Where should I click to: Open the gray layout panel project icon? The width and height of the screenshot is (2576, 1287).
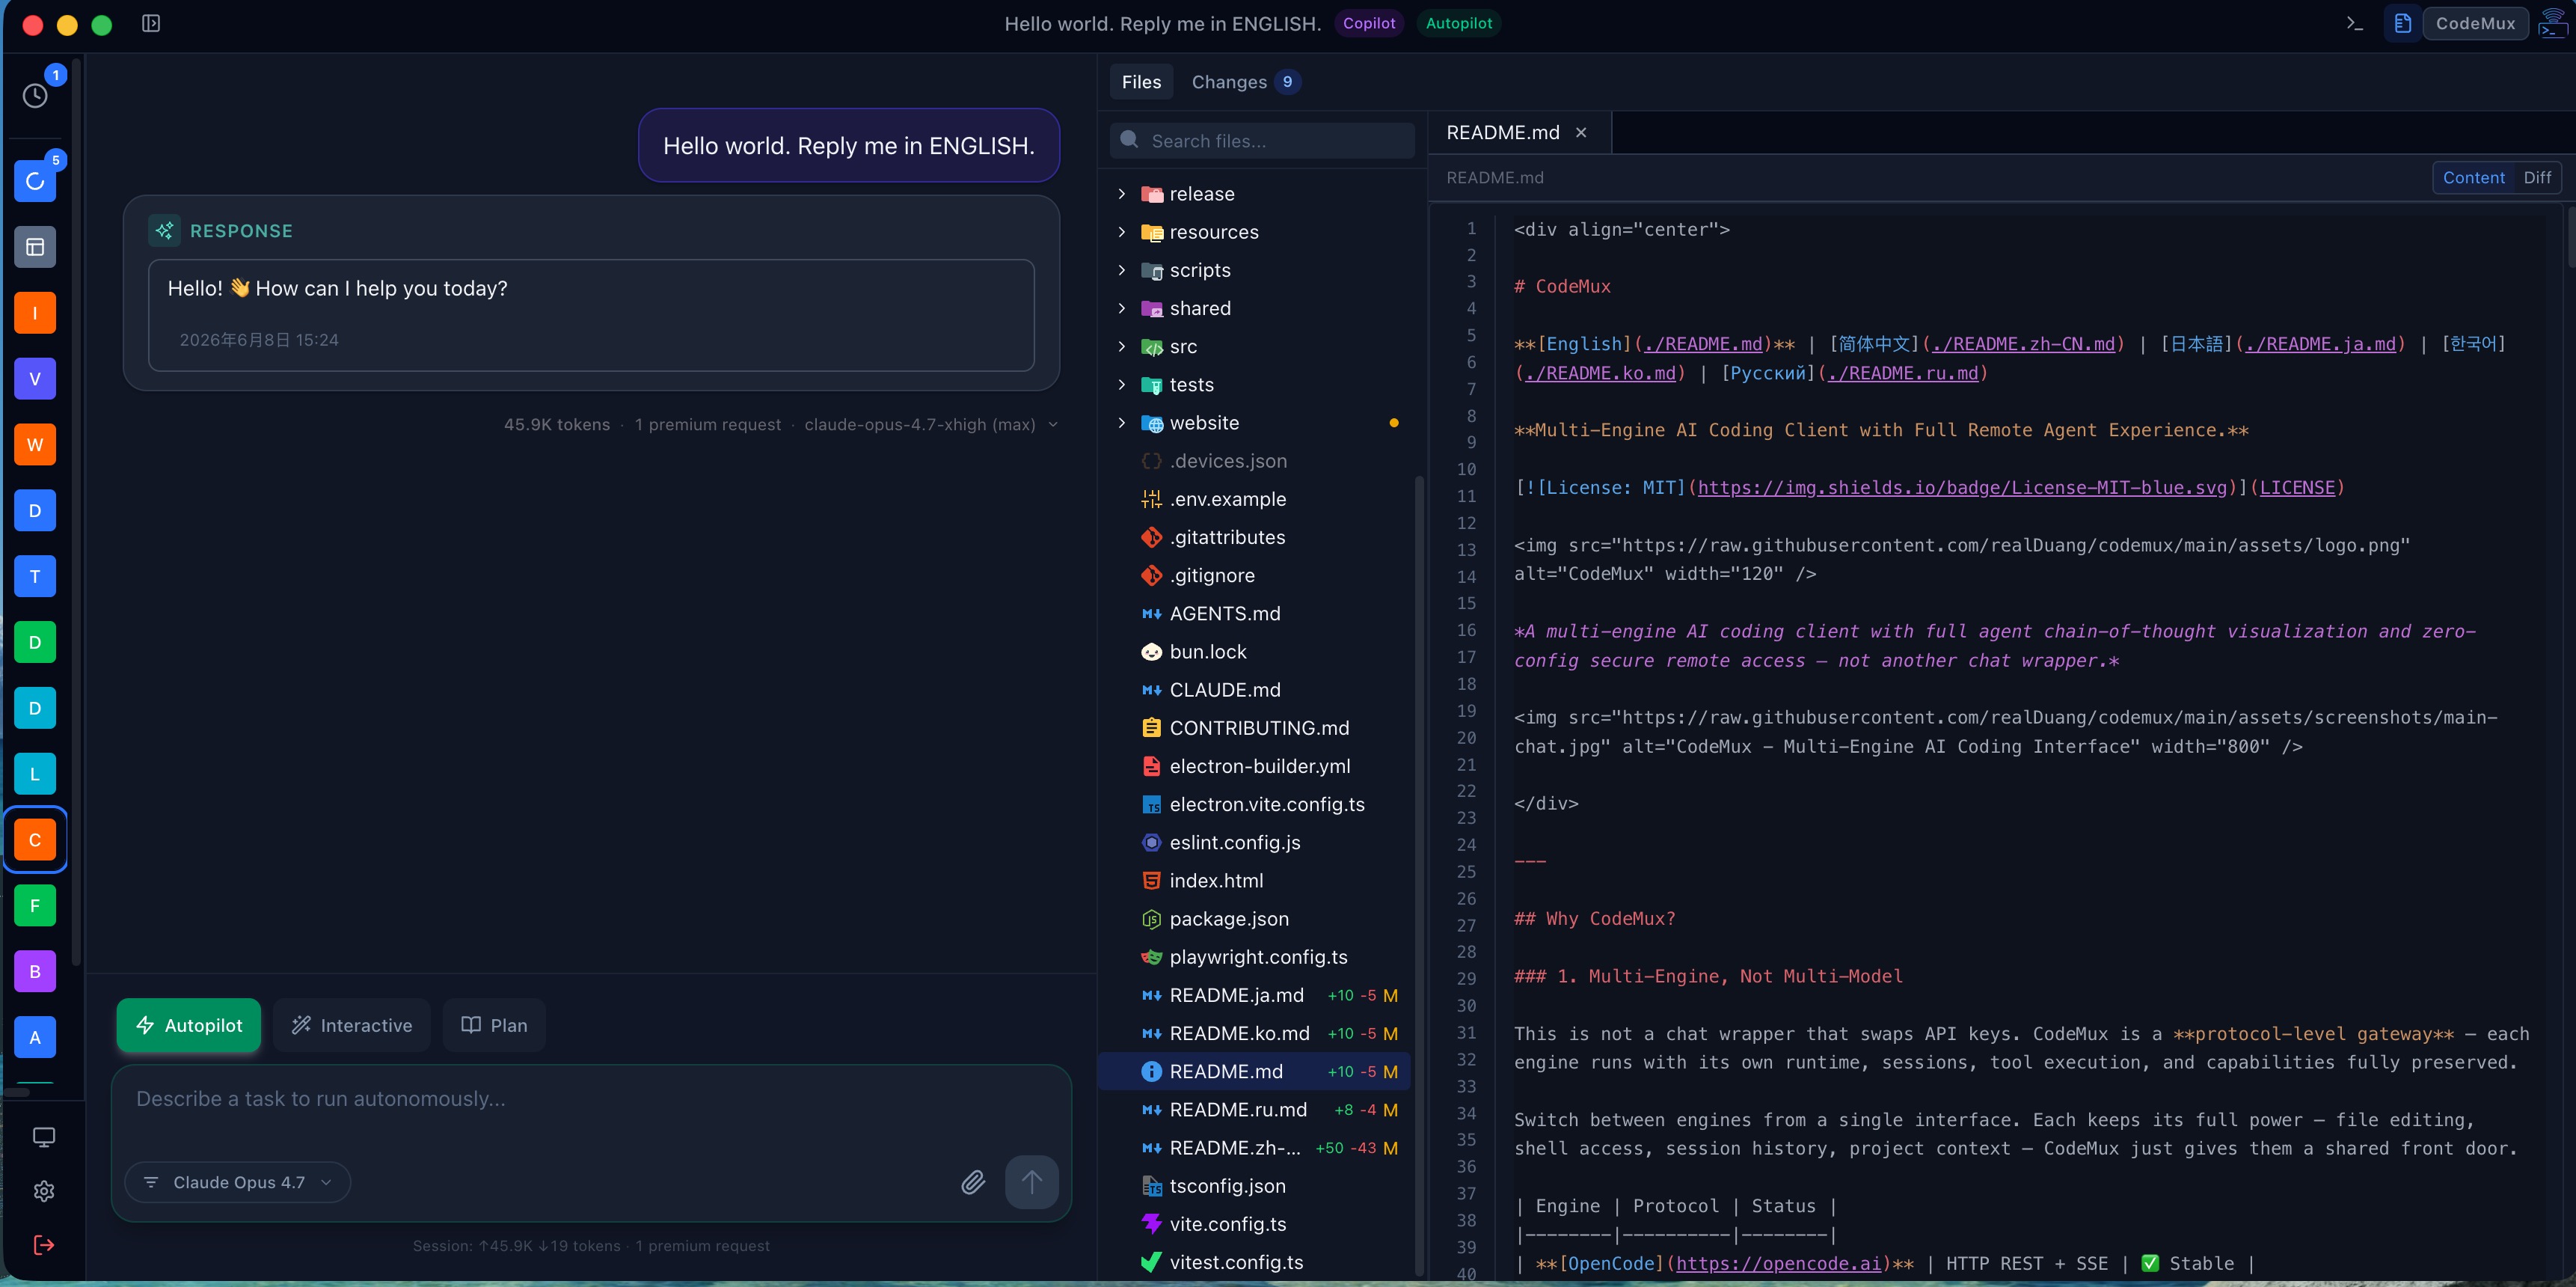pyautogui.click(x=35, y=247)
